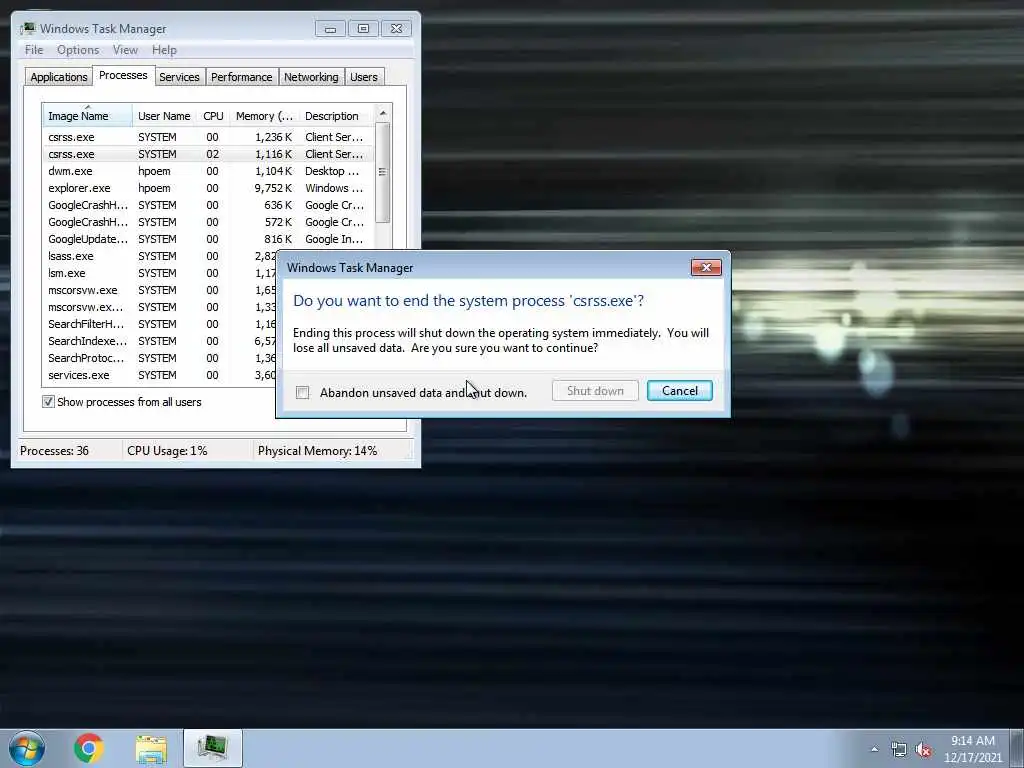The height and width of the screenshot is (768, 1024).
Task: Open Windows Explorer taskbar icon
Action: pyautogui.click(x=152, y=749)
